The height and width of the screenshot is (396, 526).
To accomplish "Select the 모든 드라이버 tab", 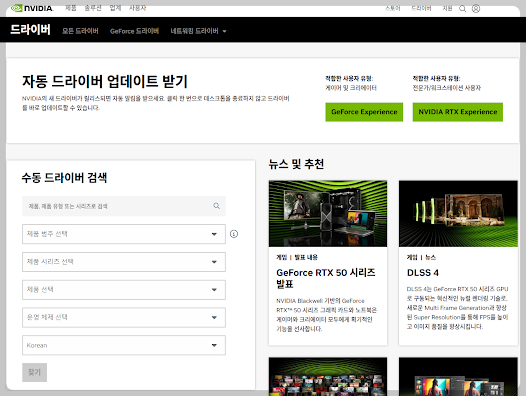I will [x=80, y=31].
